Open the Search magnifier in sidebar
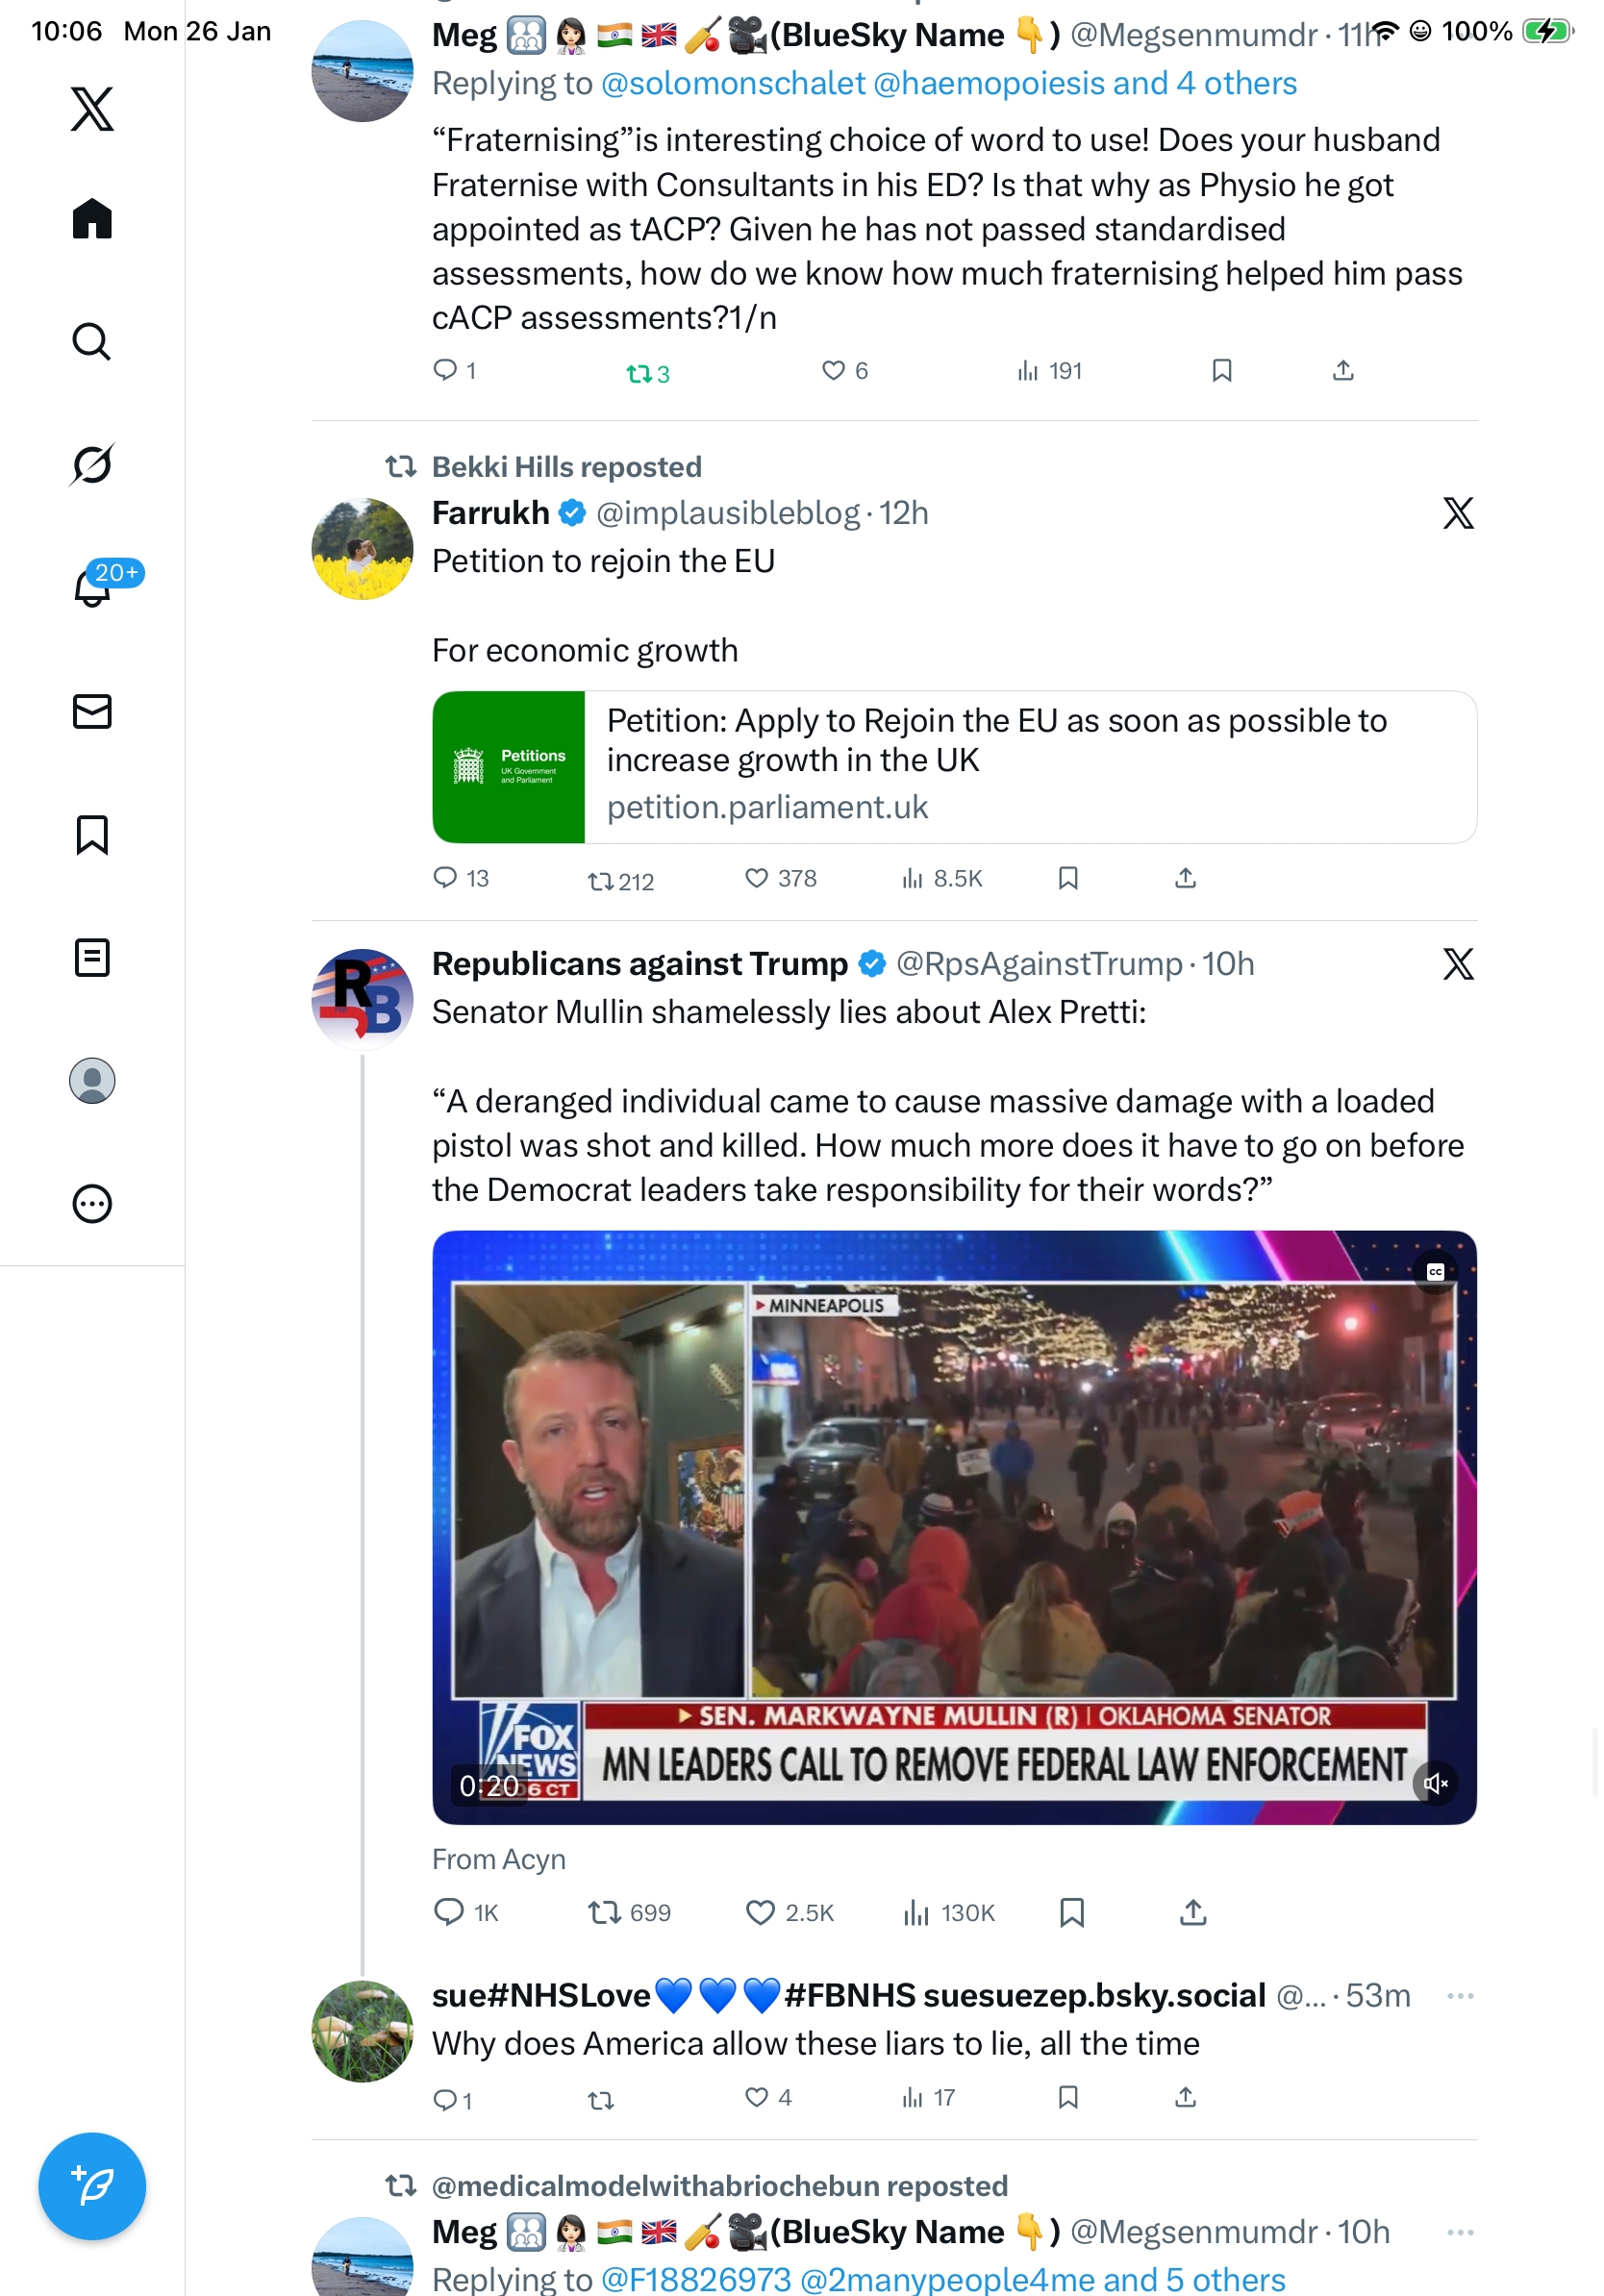Image resolution: width=1604 pixels, height=2296 pixels. (92, 341)
